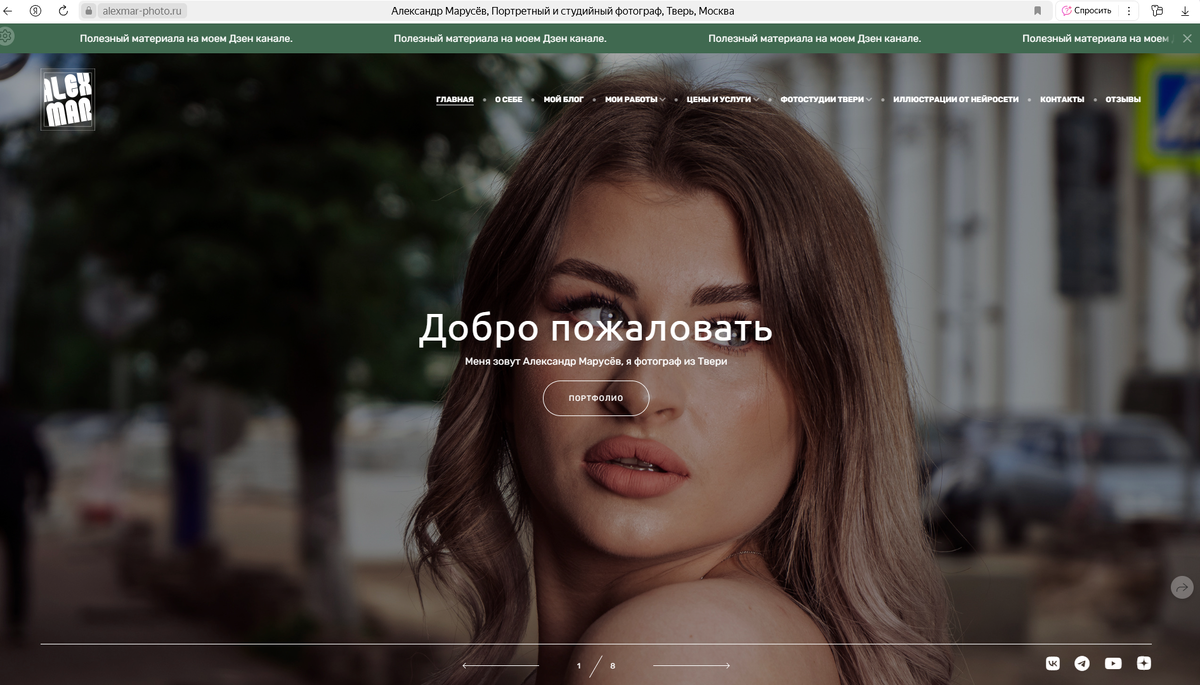This screenshot has height=685, width=1200.
Task: Go to МОЙ БЛОГ page
Action: coord(564,100)
